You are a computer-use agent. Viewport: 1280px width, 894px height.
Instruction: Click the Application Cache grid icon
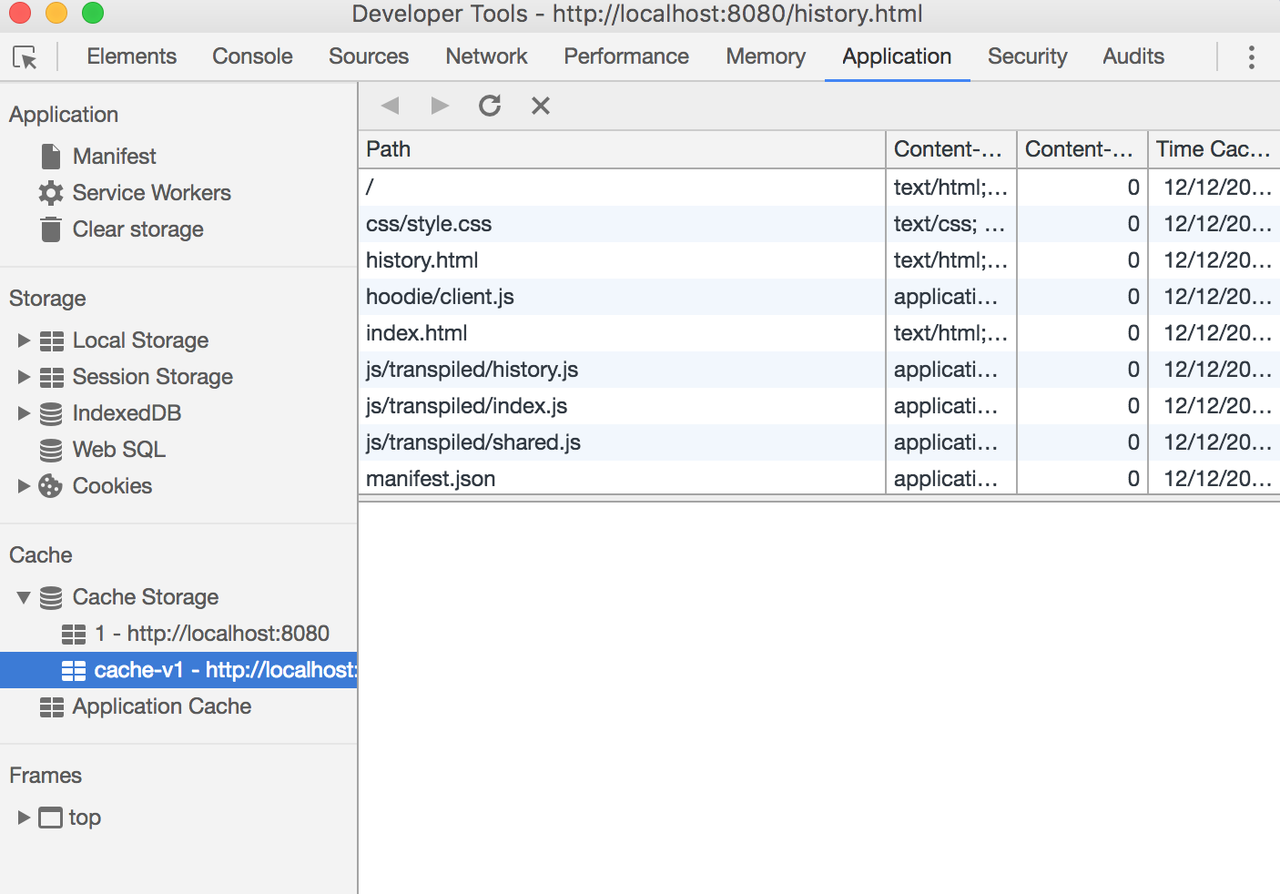pos(52,707)
